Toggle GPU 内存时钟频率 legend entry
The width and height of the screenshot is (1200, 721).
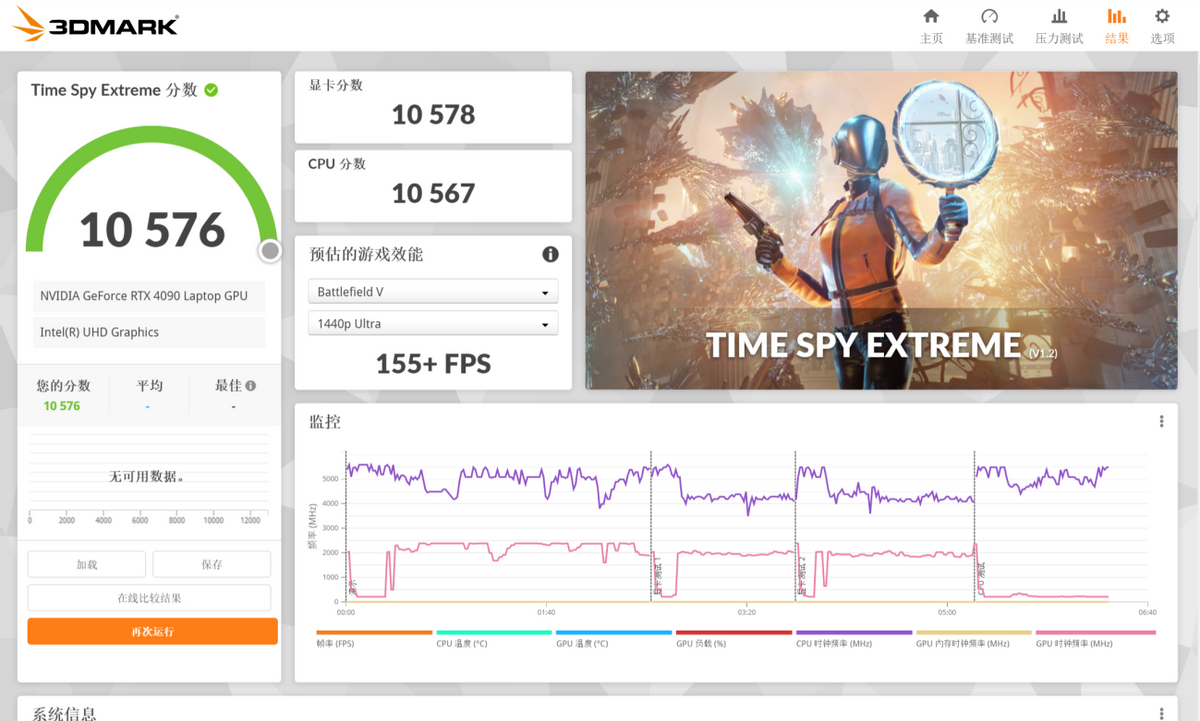[x=974, y=639]
